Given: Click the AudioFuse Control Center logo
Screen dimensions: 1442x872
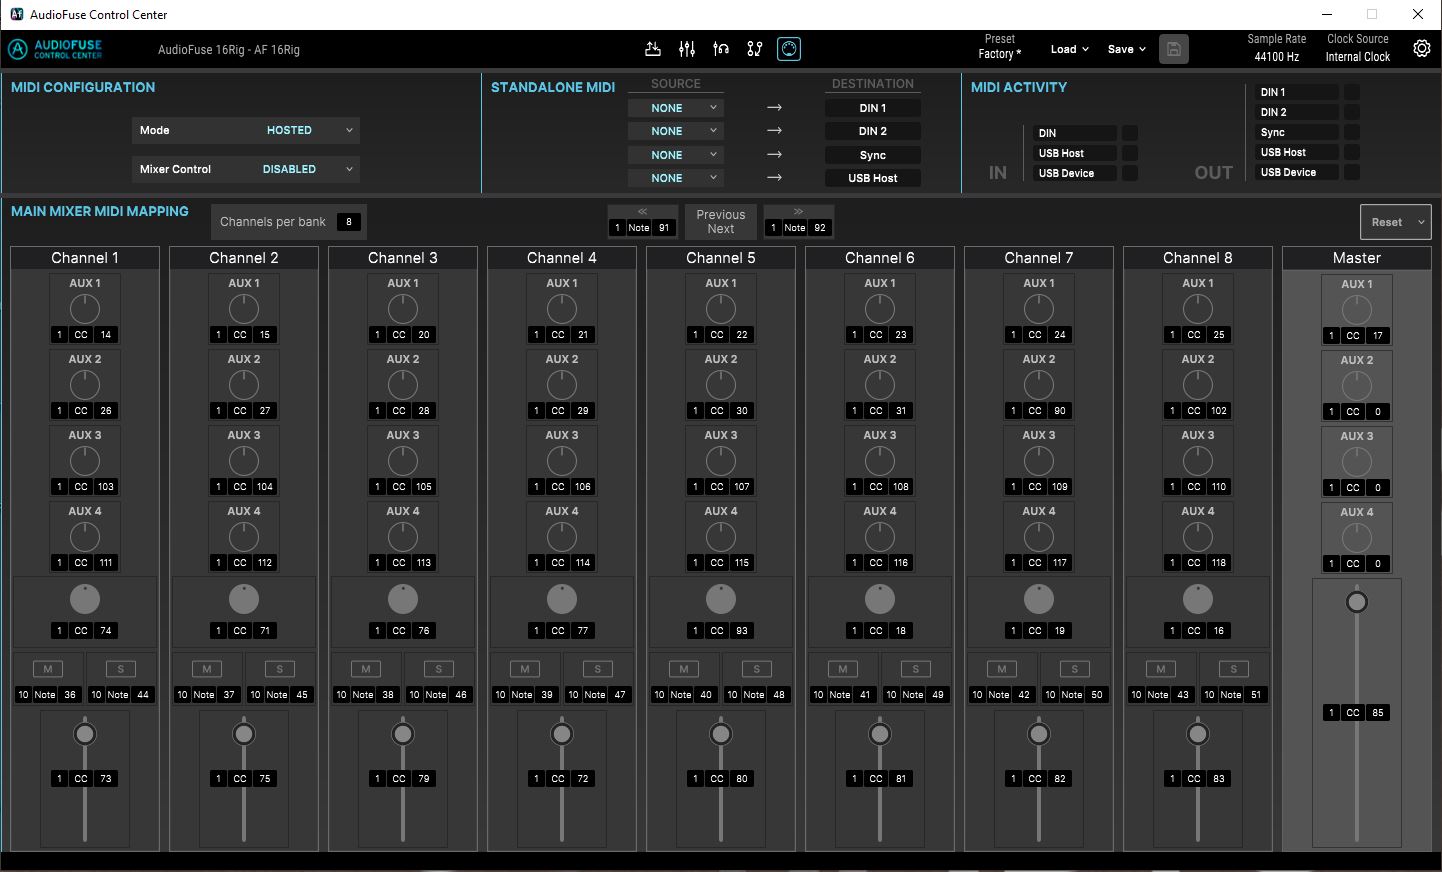Looking at the screenshot, I should (x=57, y=48).
